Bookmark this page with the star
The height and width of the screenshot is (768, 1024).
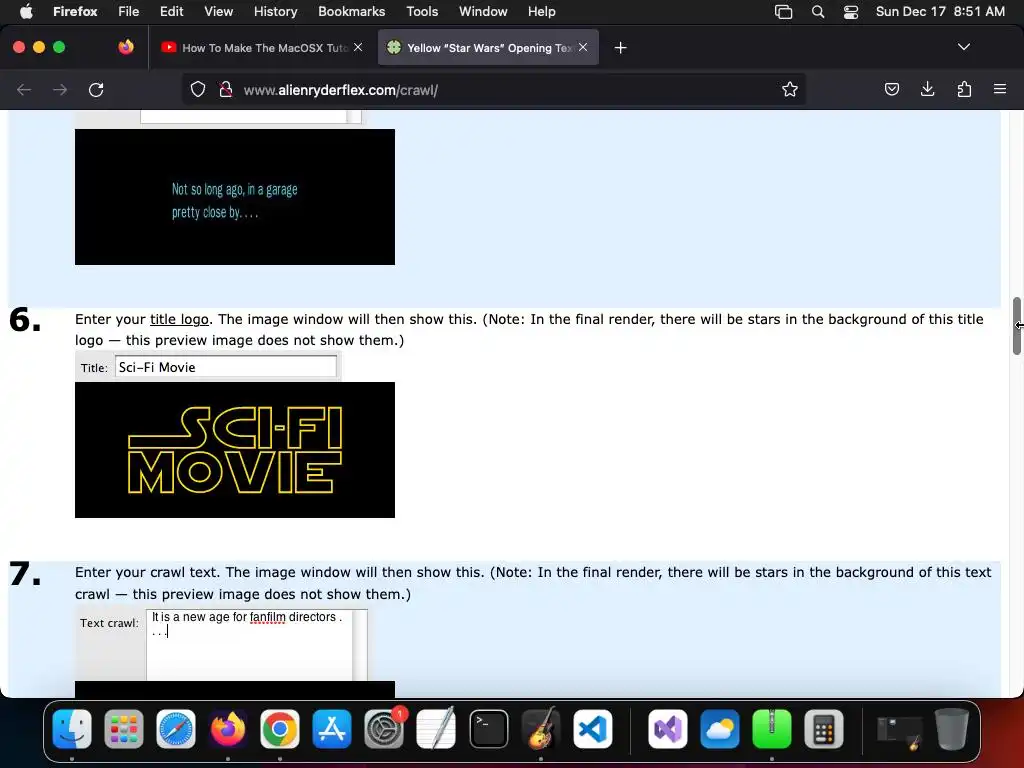pyautogui.click(x=790, y=89)
